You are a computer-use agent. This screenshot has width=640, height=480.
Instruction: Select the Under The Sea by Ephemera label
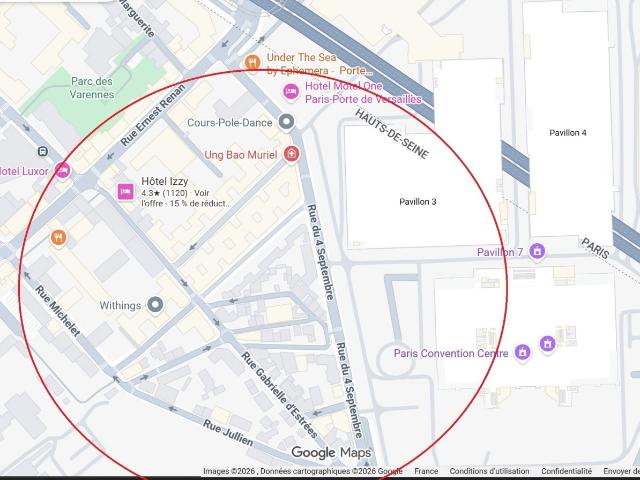tap(319, 64)
